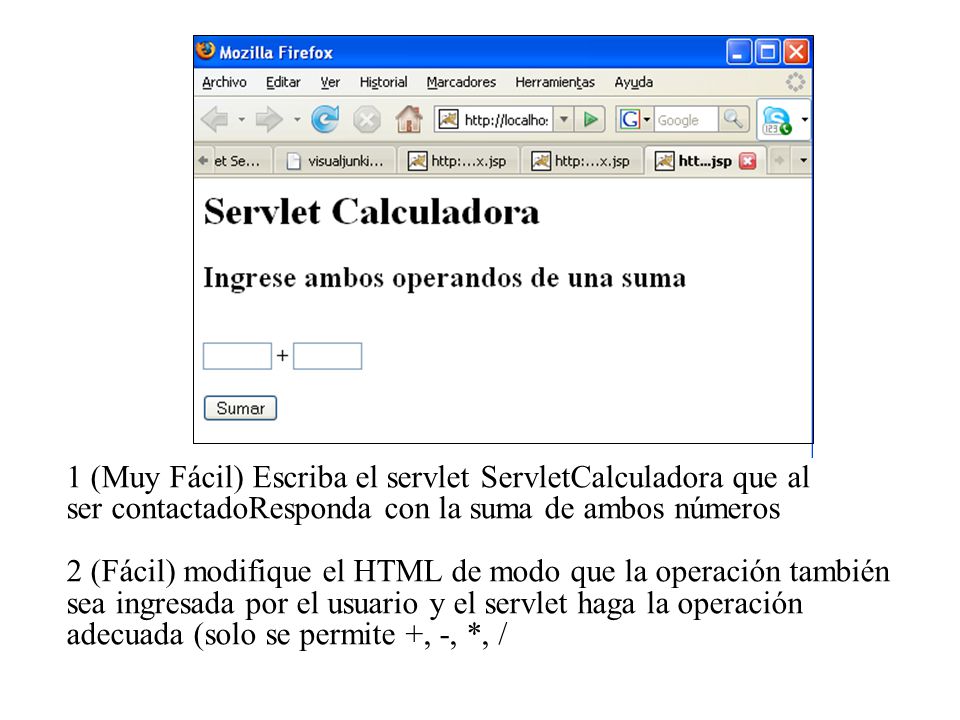This screenshot has width=960, height=720.
Task: Open the Marcadores menu
Action: (461, 82)
